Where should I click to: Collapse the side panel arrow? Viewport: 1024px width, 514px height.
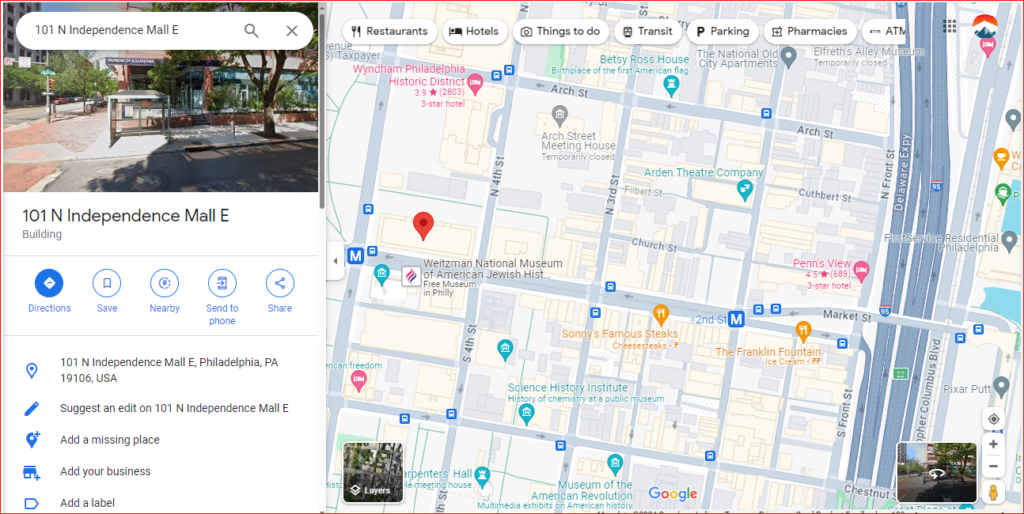335,261
